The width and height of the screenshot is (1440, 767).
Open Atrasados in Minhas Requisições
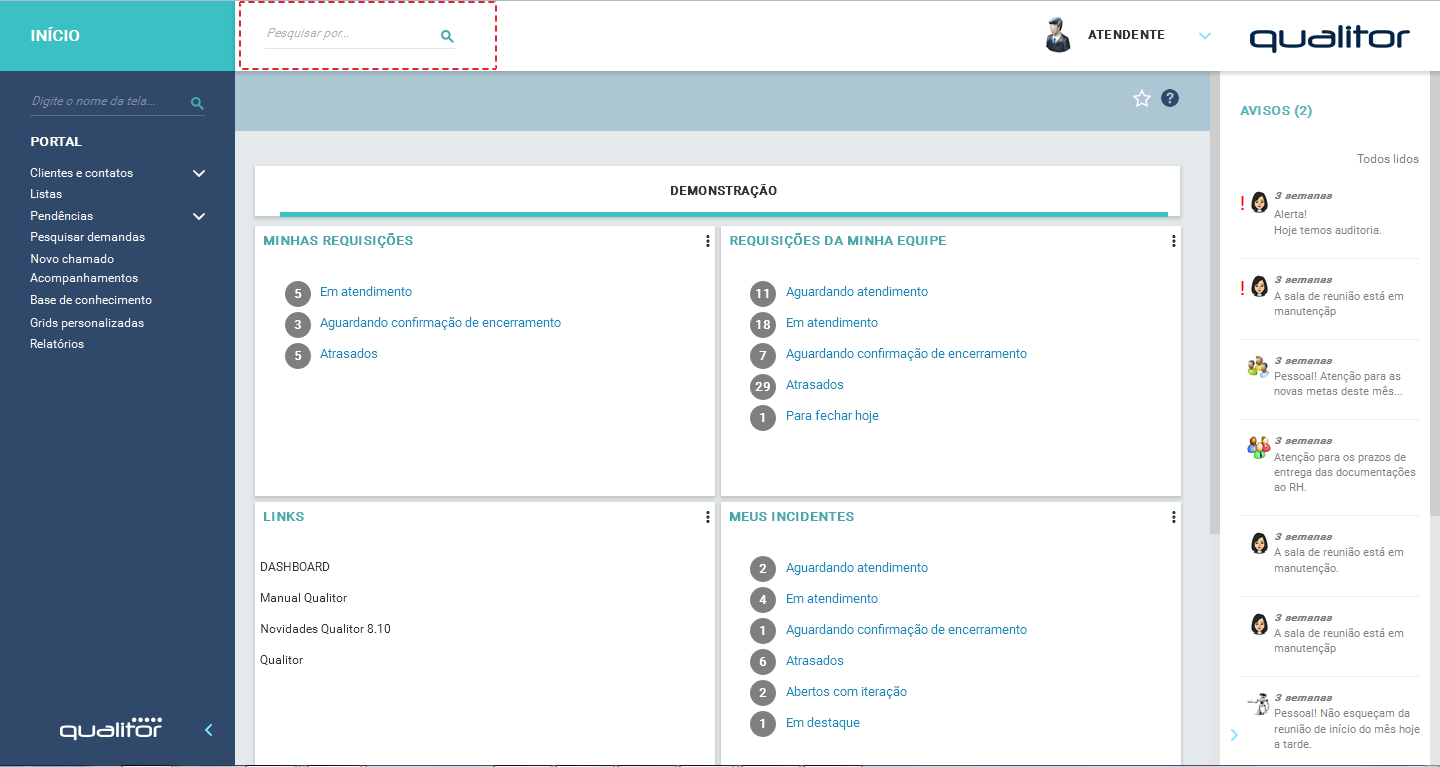[x=348, y=354]
